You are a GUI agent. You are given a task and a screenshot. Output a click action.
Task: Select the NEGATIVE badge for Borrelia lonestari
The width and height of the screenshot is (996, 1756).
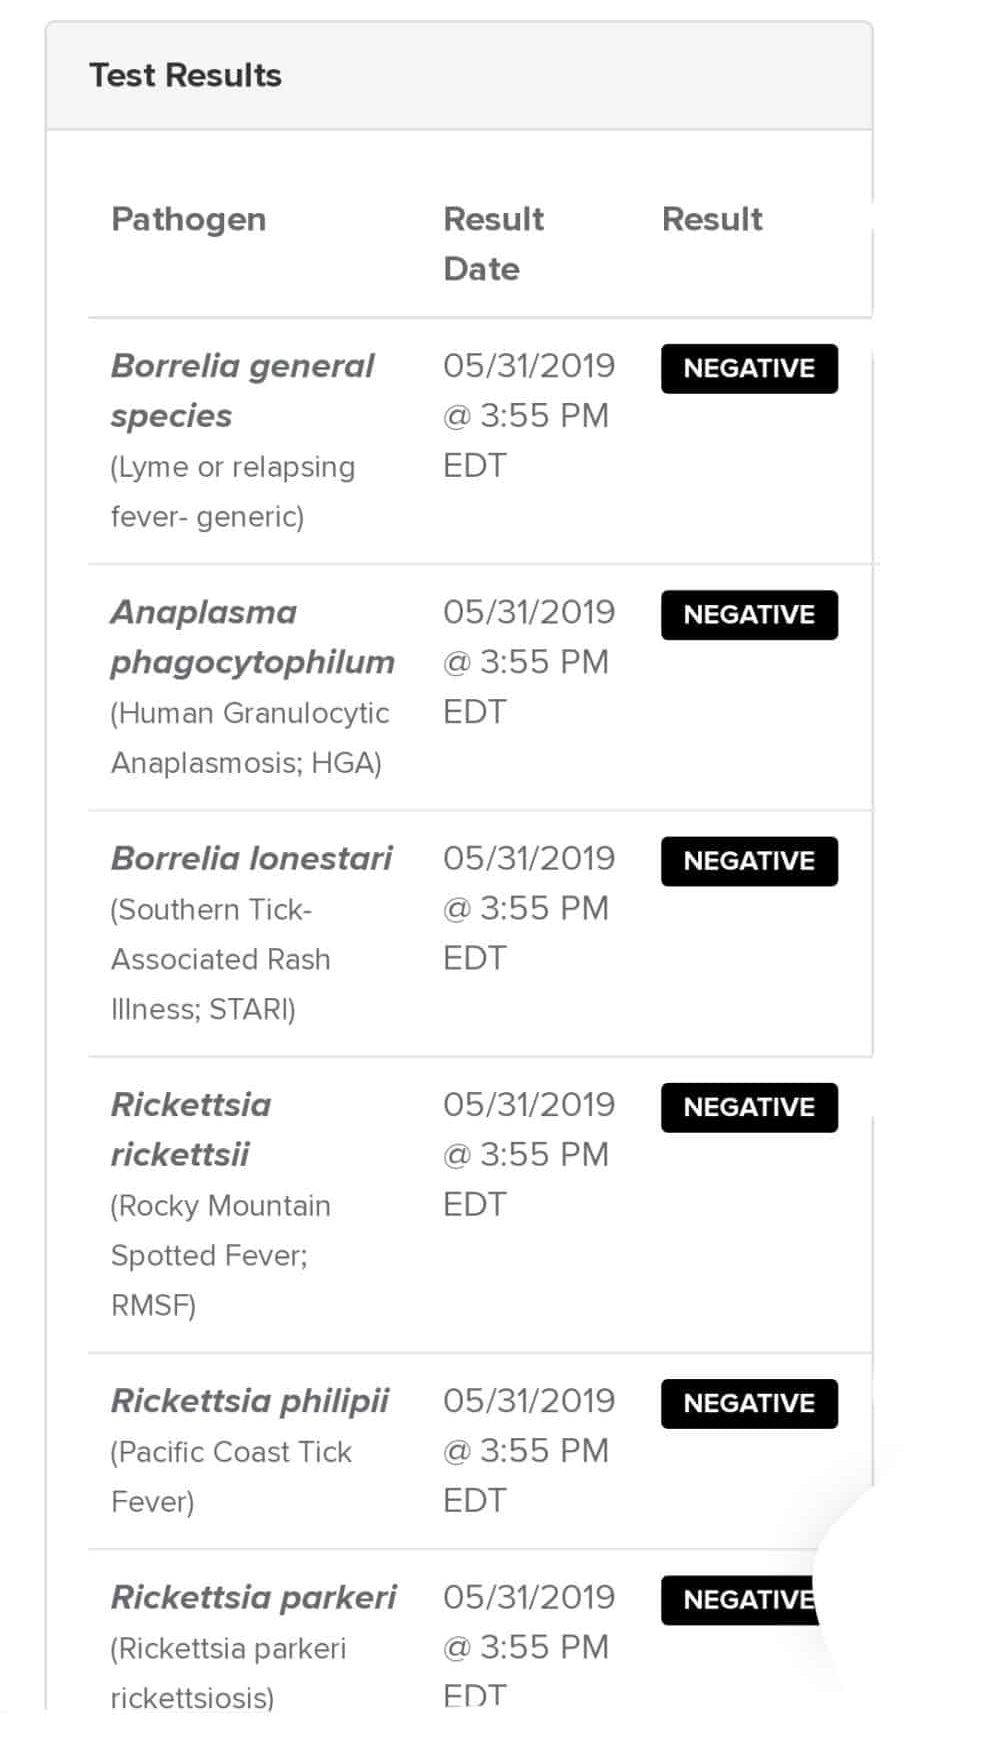point(749,861)
